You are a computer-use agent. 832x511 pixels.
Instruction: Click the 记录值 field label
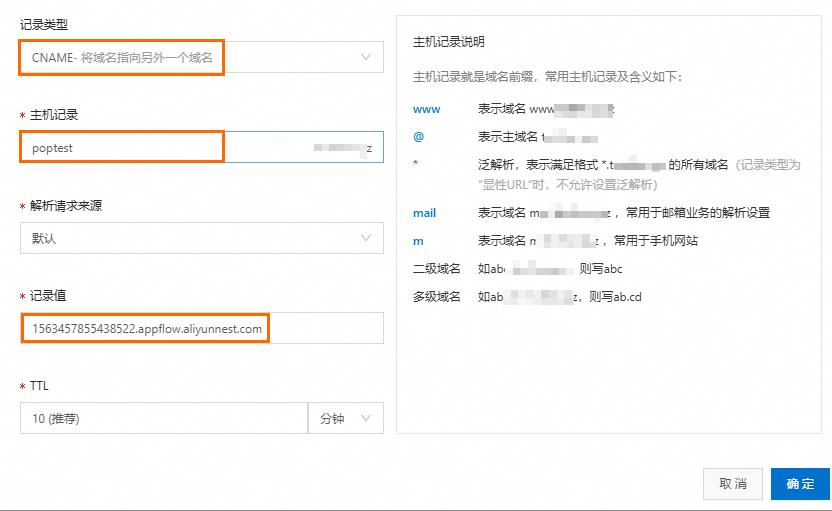pyautogui.click(x=48, y=296)
